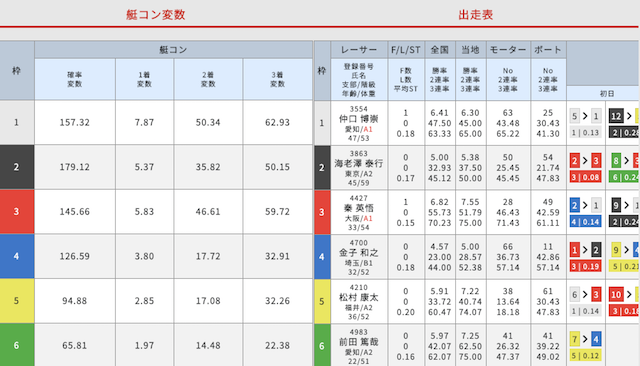The width and height of the screenshot is (640, 366).
Task: Click the red 10 badge in 松村 row
Action: click(616, 294)
